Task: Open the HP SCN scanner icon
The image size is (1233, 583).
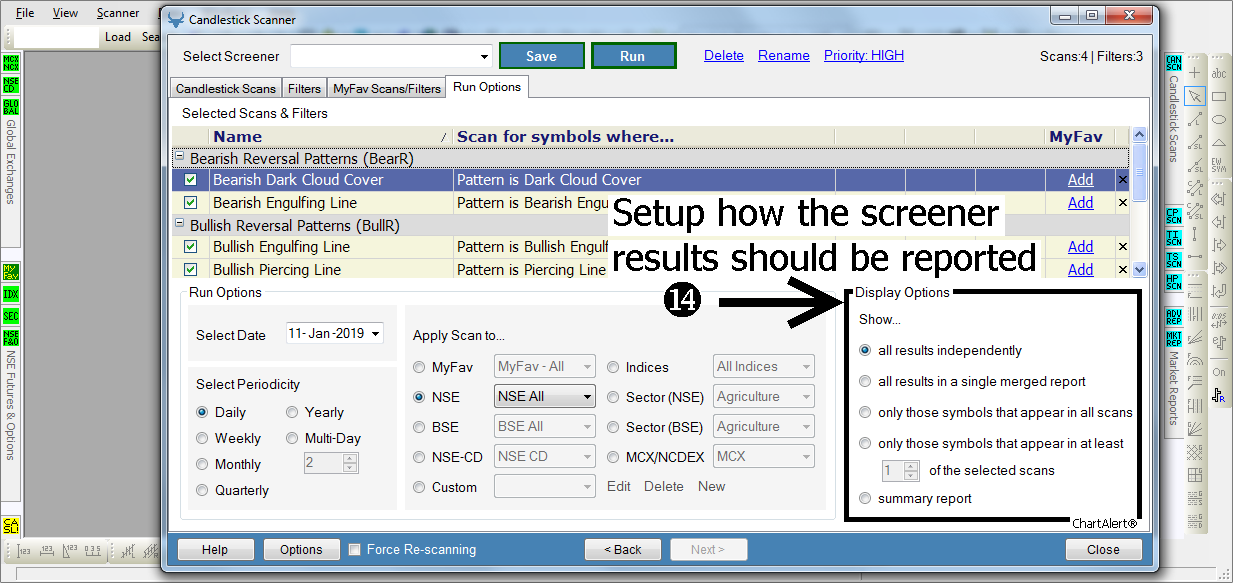Action: [1174, 281]
